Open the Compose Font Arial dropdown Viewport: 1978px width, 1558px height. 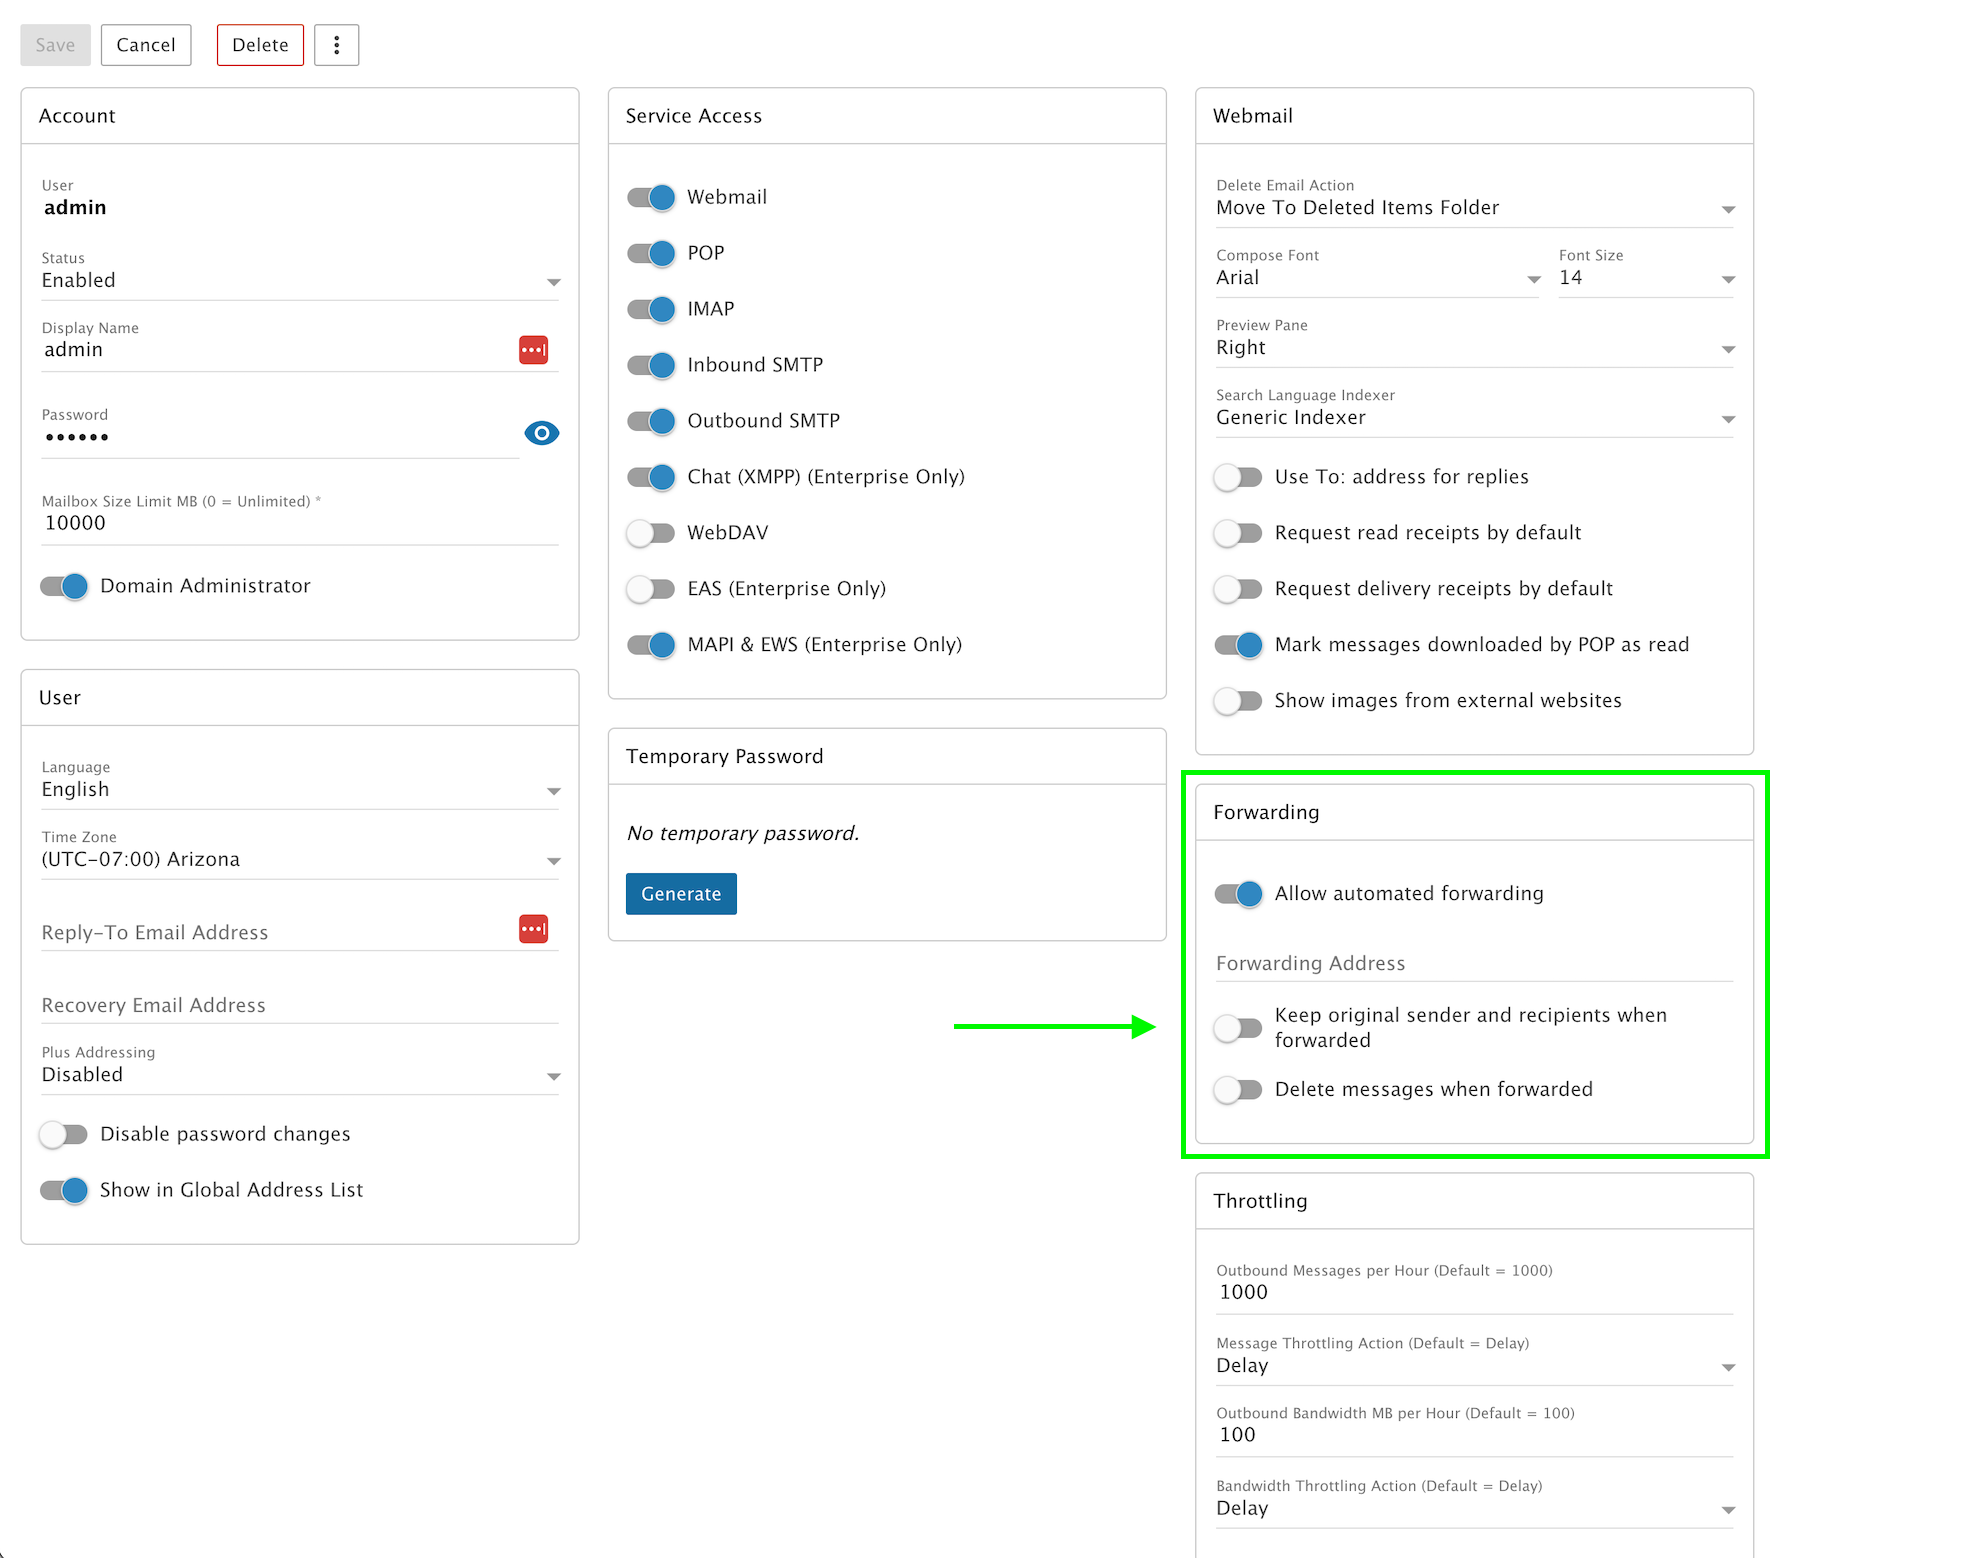tap(1377, 278)
